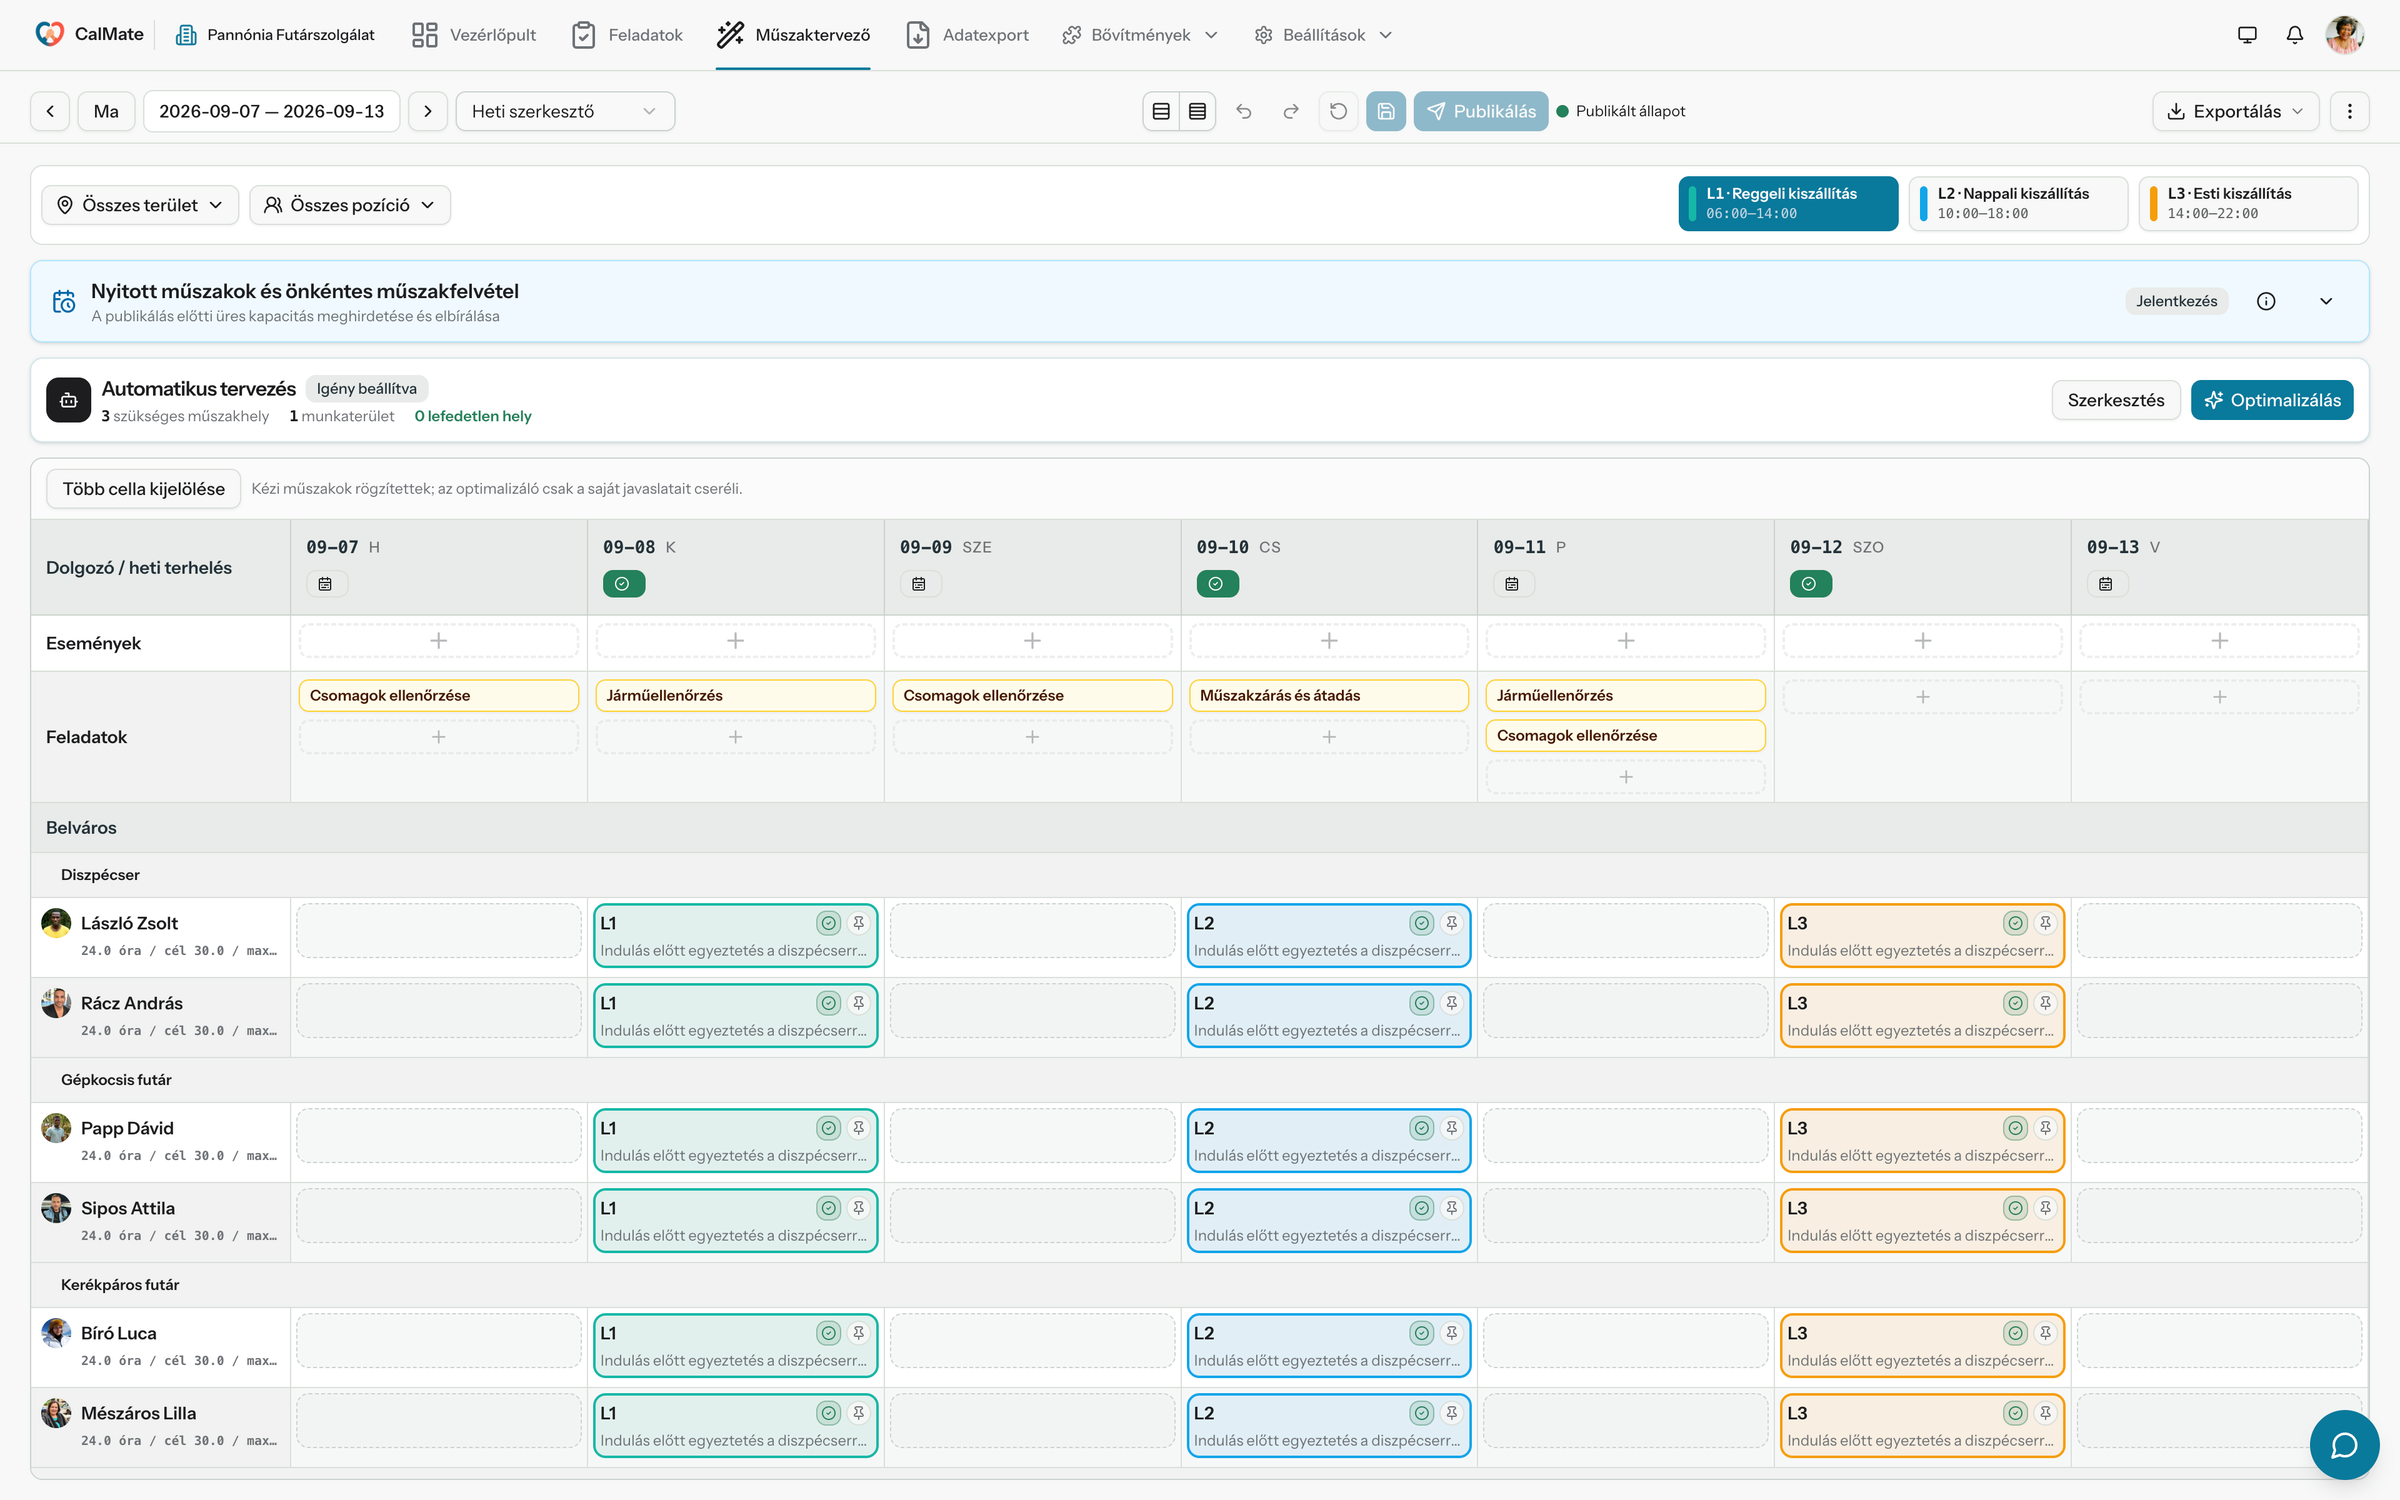2400x1500 pixels.
Task: Pin Bíró Luca's L2 shift
Action: (x=1451, y=1333)
